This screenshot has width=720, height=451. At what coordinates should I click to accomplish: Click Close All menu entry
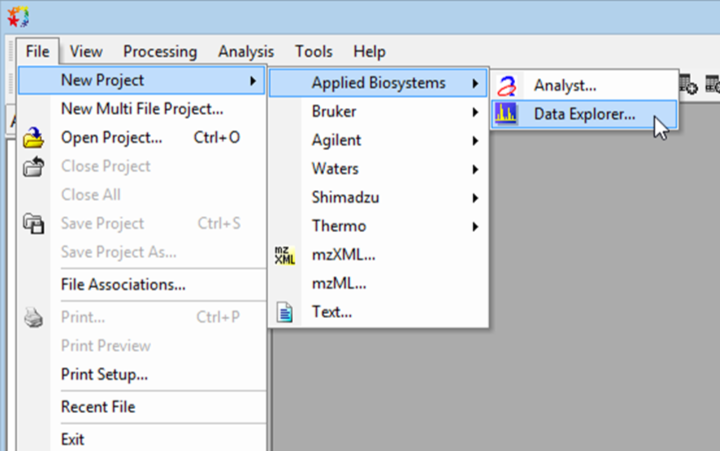pyautogui.click(x=141, y=195)
